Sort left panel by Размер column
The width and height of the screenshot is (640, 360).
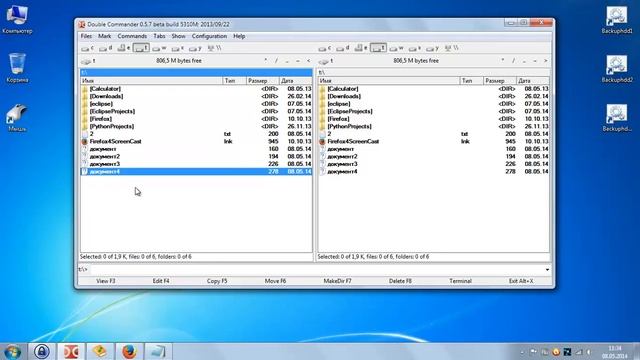263,81
